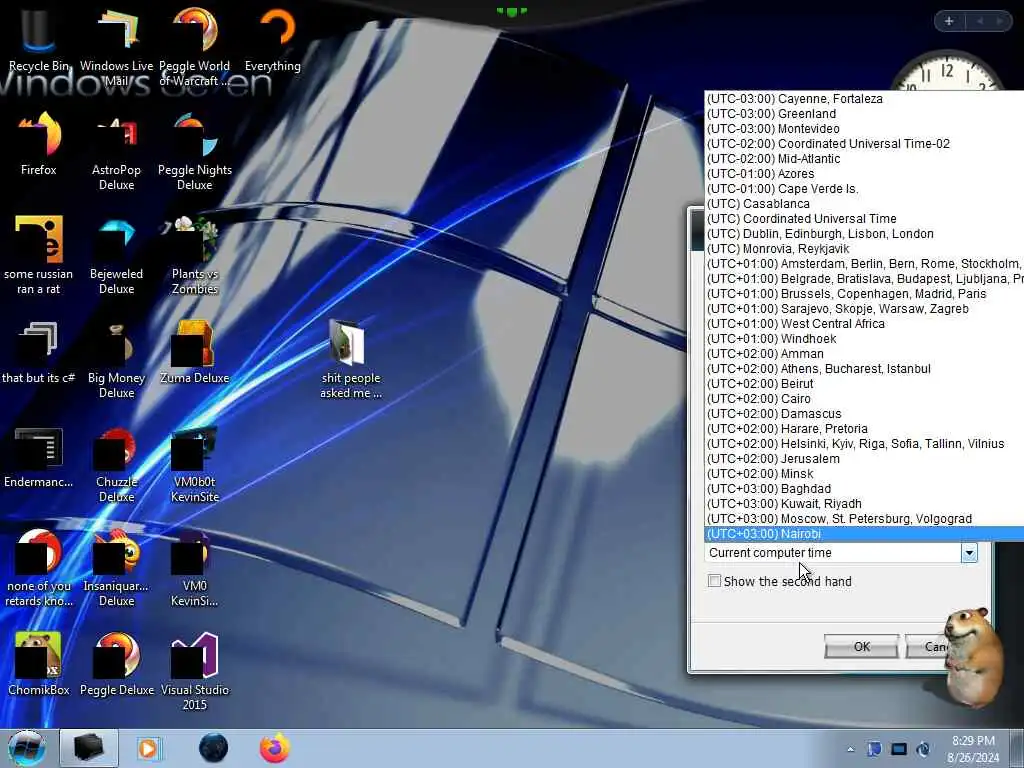The width and height of the screenshot is (1024, 768).
Task: Pick (UTC+02:00) Helsinki, Kyiv, Riga, Sofia
Action: (865, 444)
